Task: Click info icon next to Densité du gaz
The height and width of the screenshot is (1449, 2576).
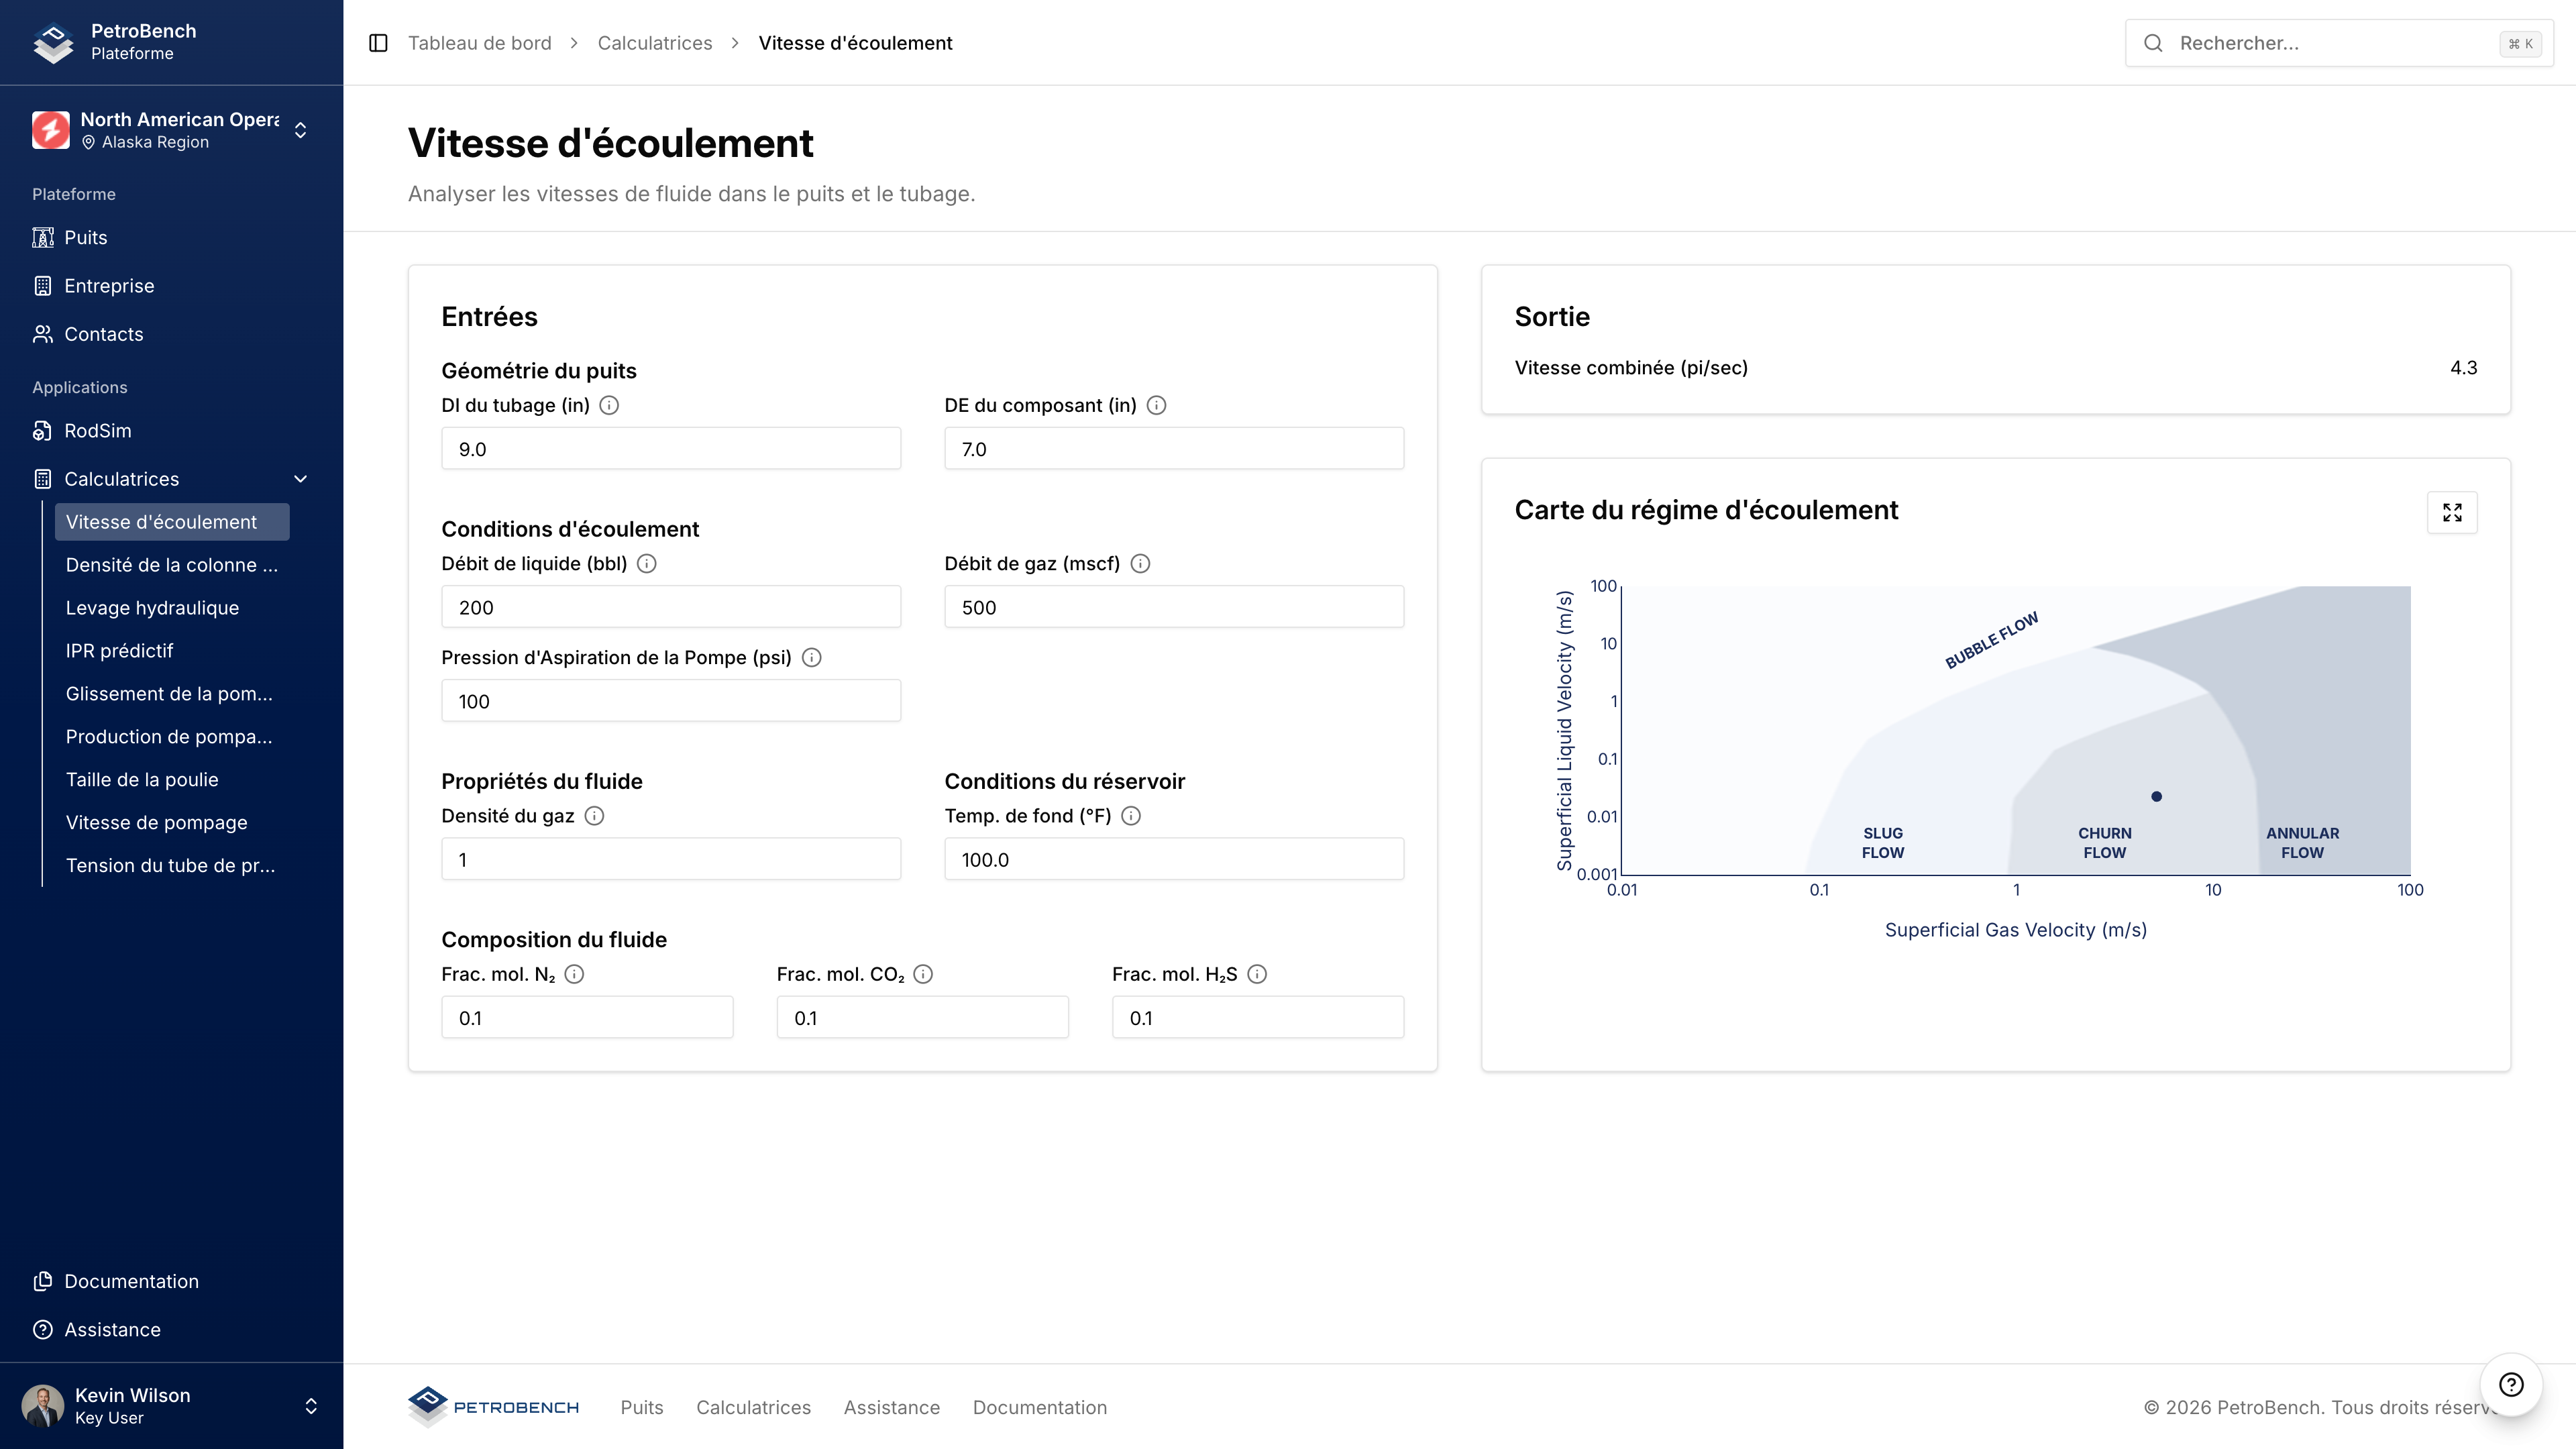Action: pyautogui.click(x=594, y=816)
